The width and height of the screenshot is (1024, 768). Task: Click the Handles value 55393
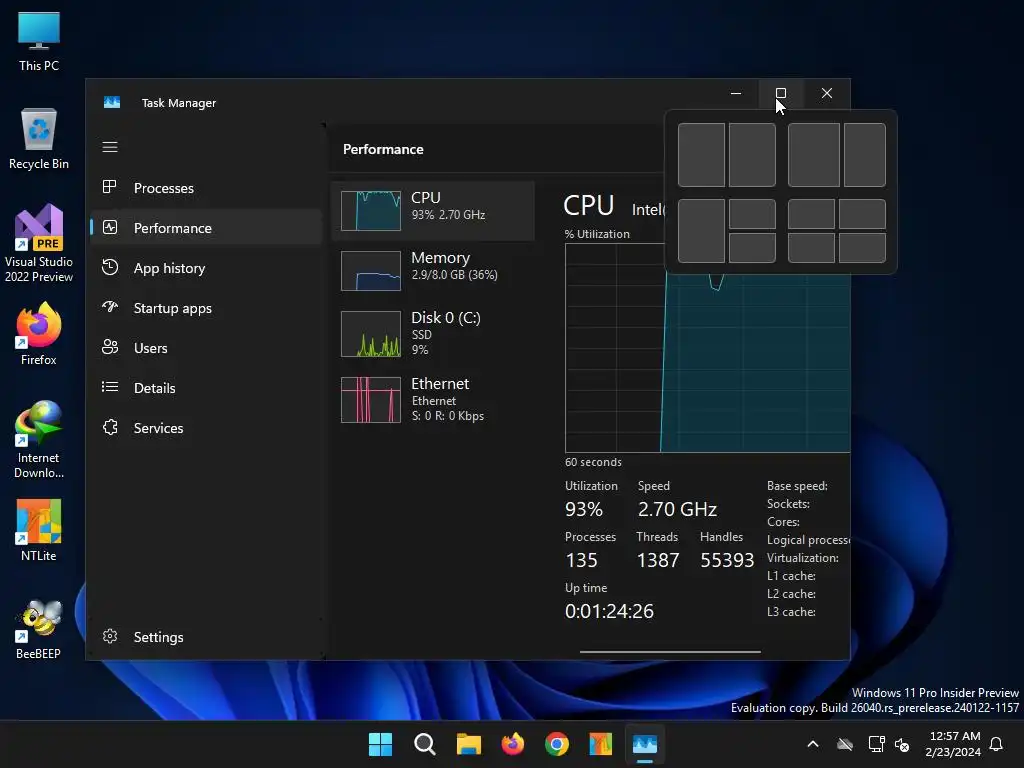coord(727,560)
